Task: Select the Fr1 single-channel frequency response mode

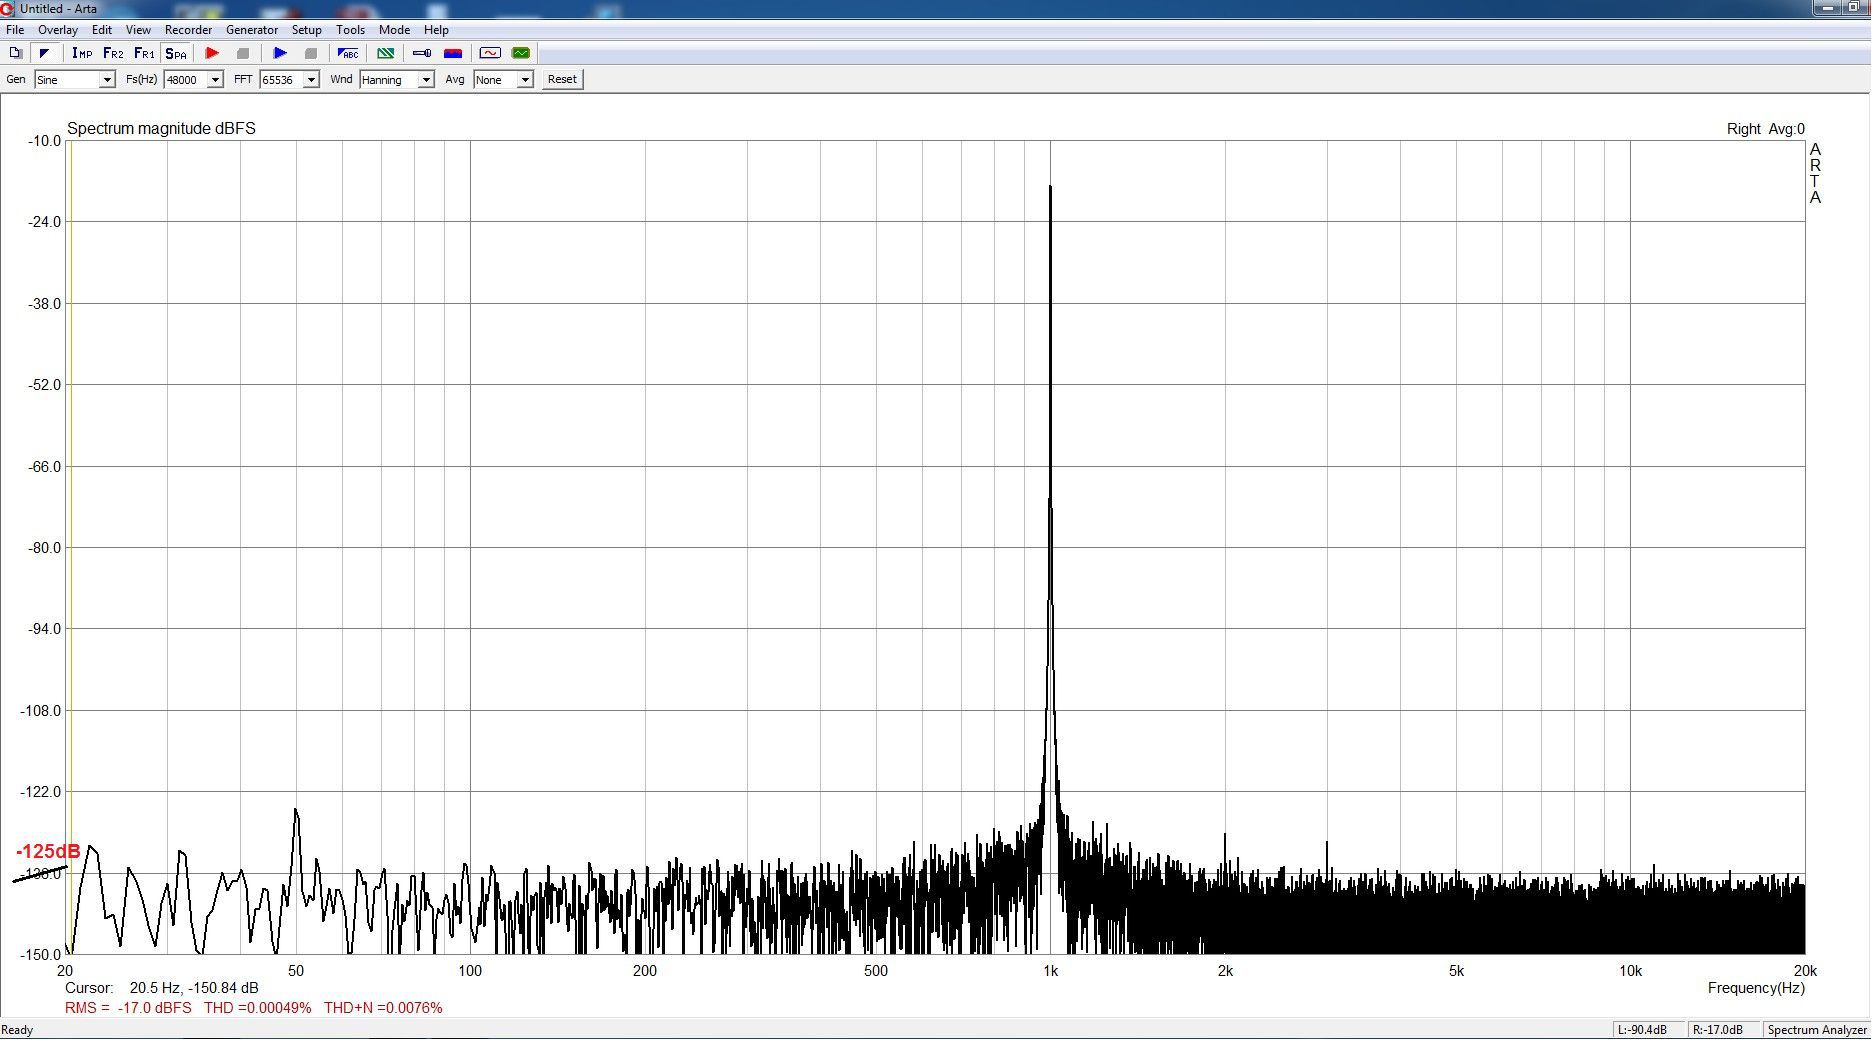Action: click(x=144, y=53)
